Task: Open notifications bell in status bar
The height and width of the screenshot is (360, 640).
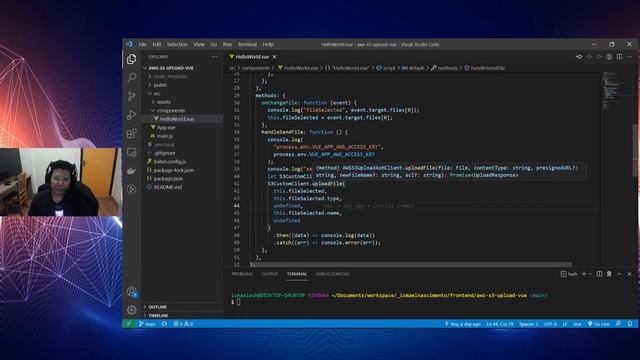Action: [630, 324]
